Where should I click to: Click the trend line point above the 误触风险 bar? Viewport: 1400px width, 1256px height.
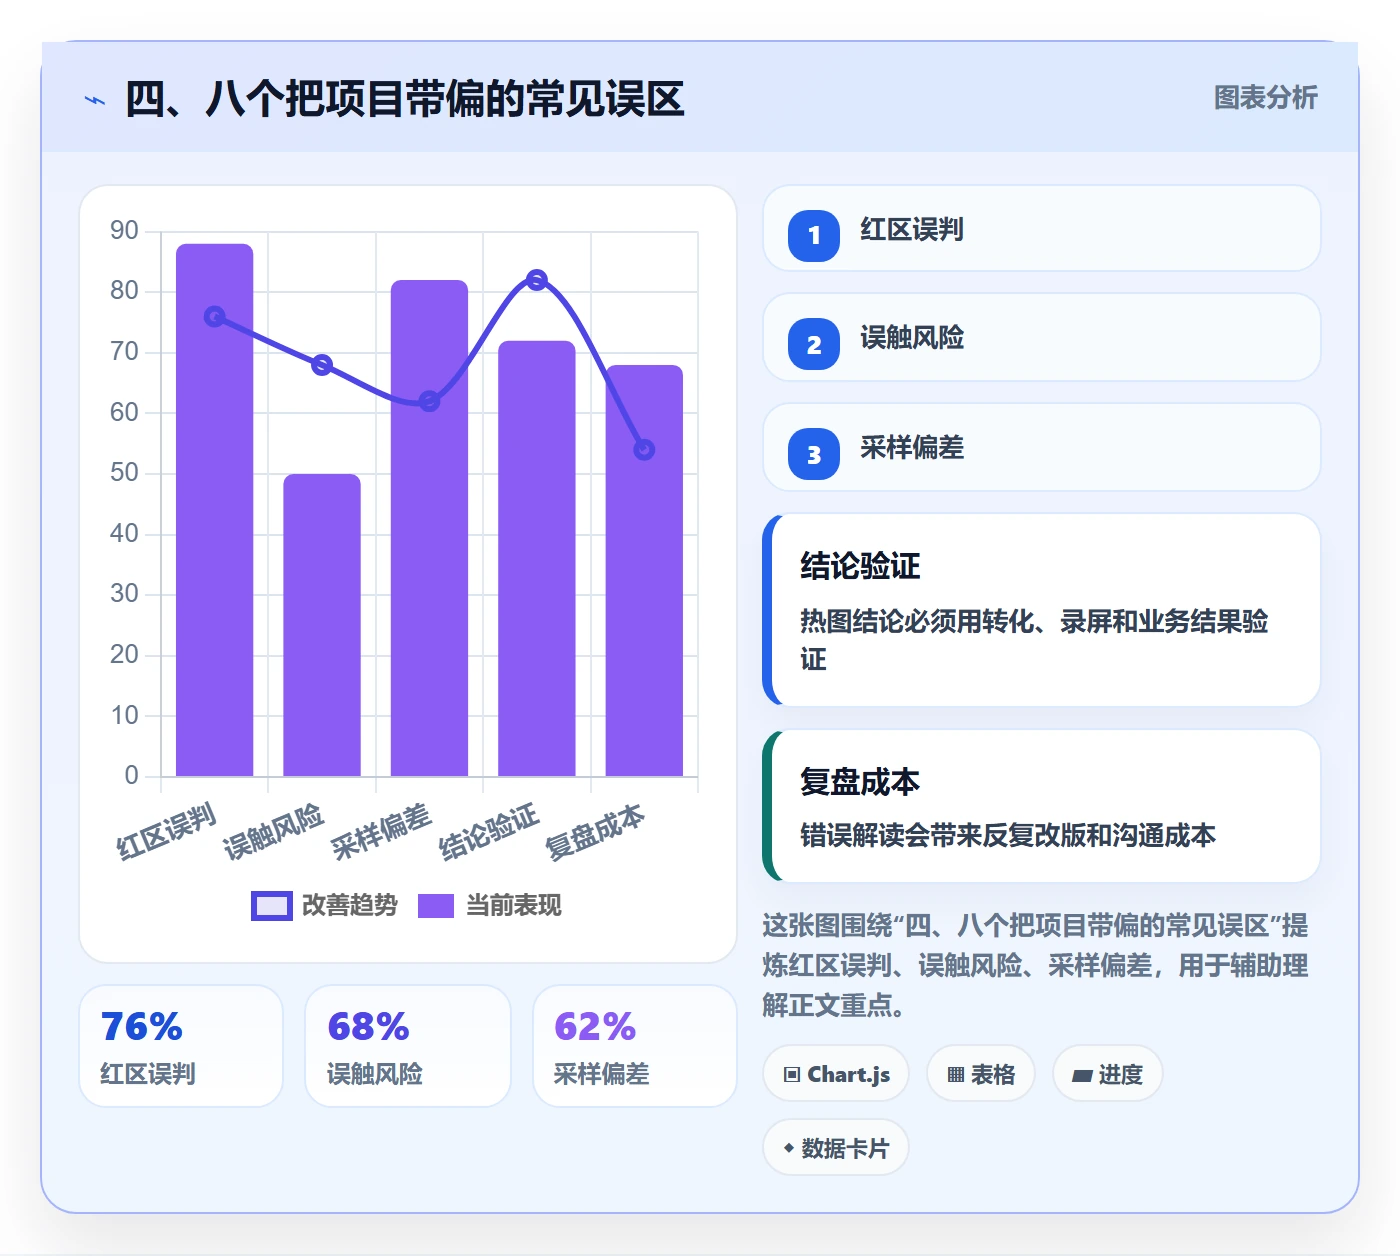tap(322, 365)
